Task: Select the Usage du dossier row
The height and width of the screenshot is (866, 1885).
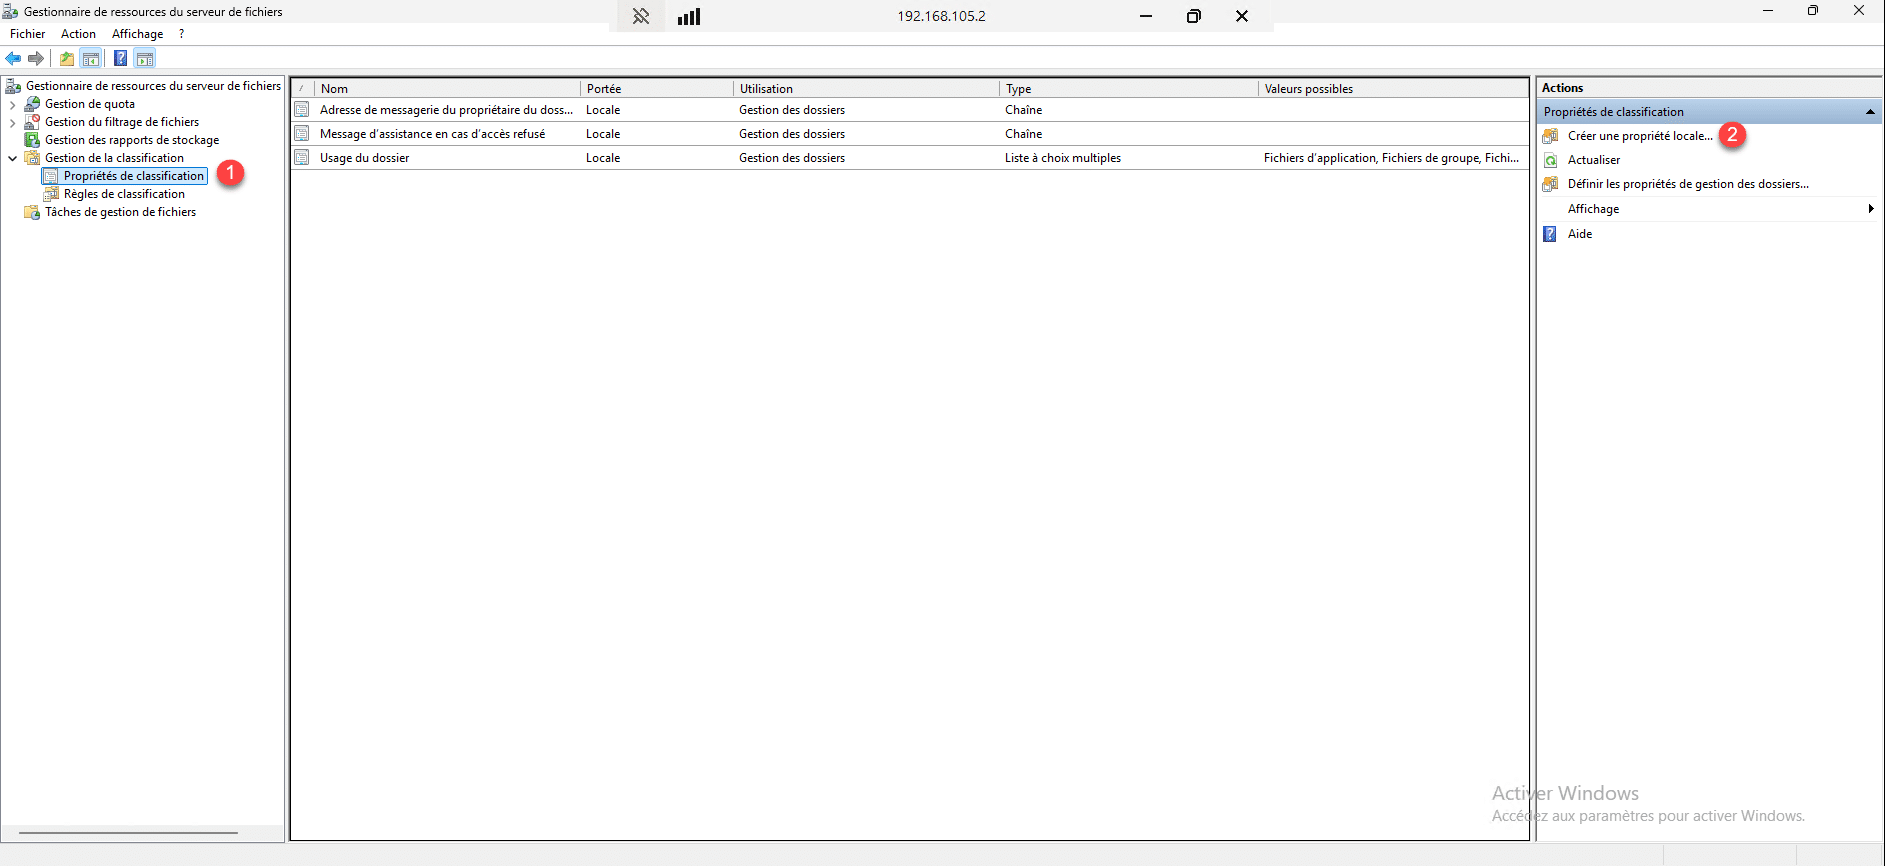Action: (x=910, y=158)
